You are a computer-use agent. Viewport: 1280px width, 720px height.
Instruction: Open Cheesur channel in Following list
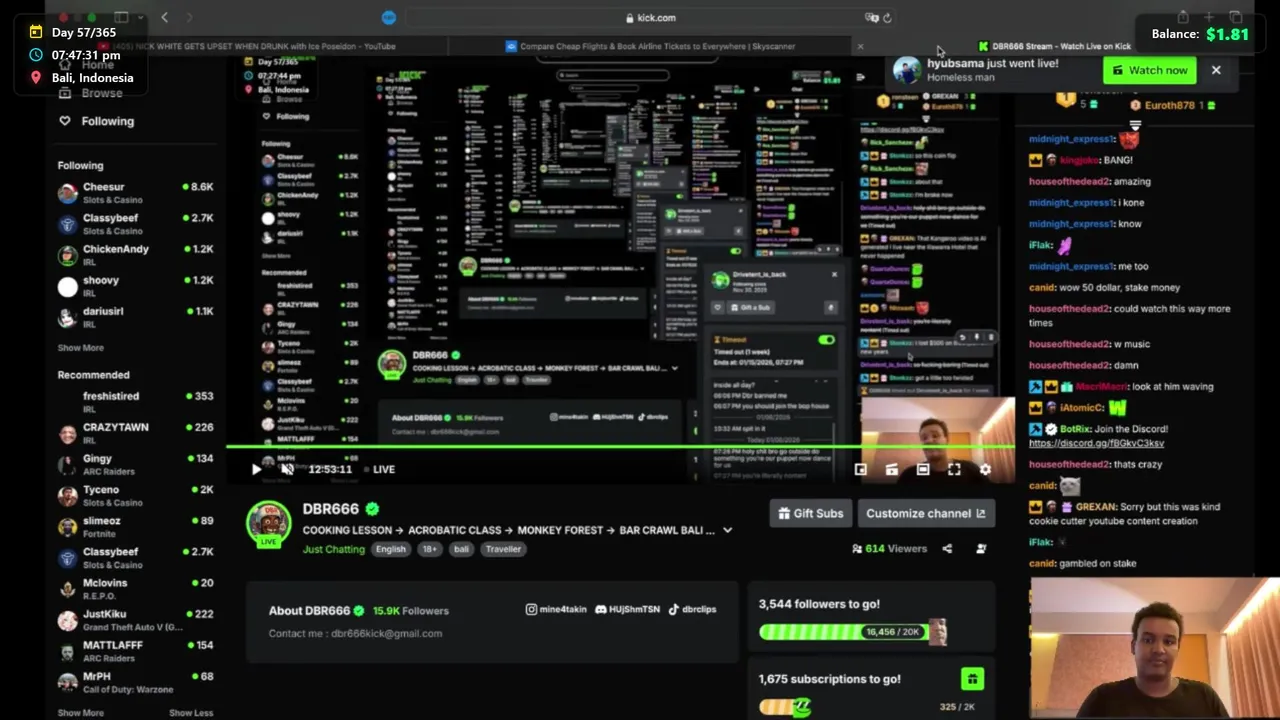coord(135,193)
